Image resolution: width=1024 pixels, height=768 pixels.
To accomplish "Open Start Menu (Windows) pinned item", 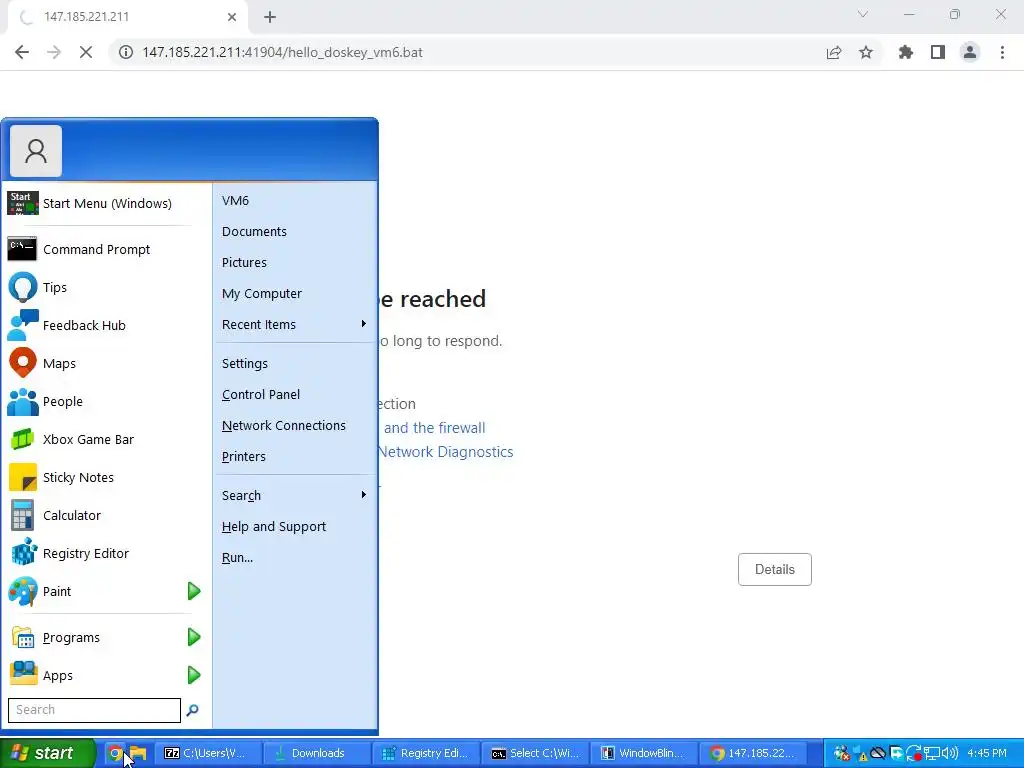I will tap(107, 203).
